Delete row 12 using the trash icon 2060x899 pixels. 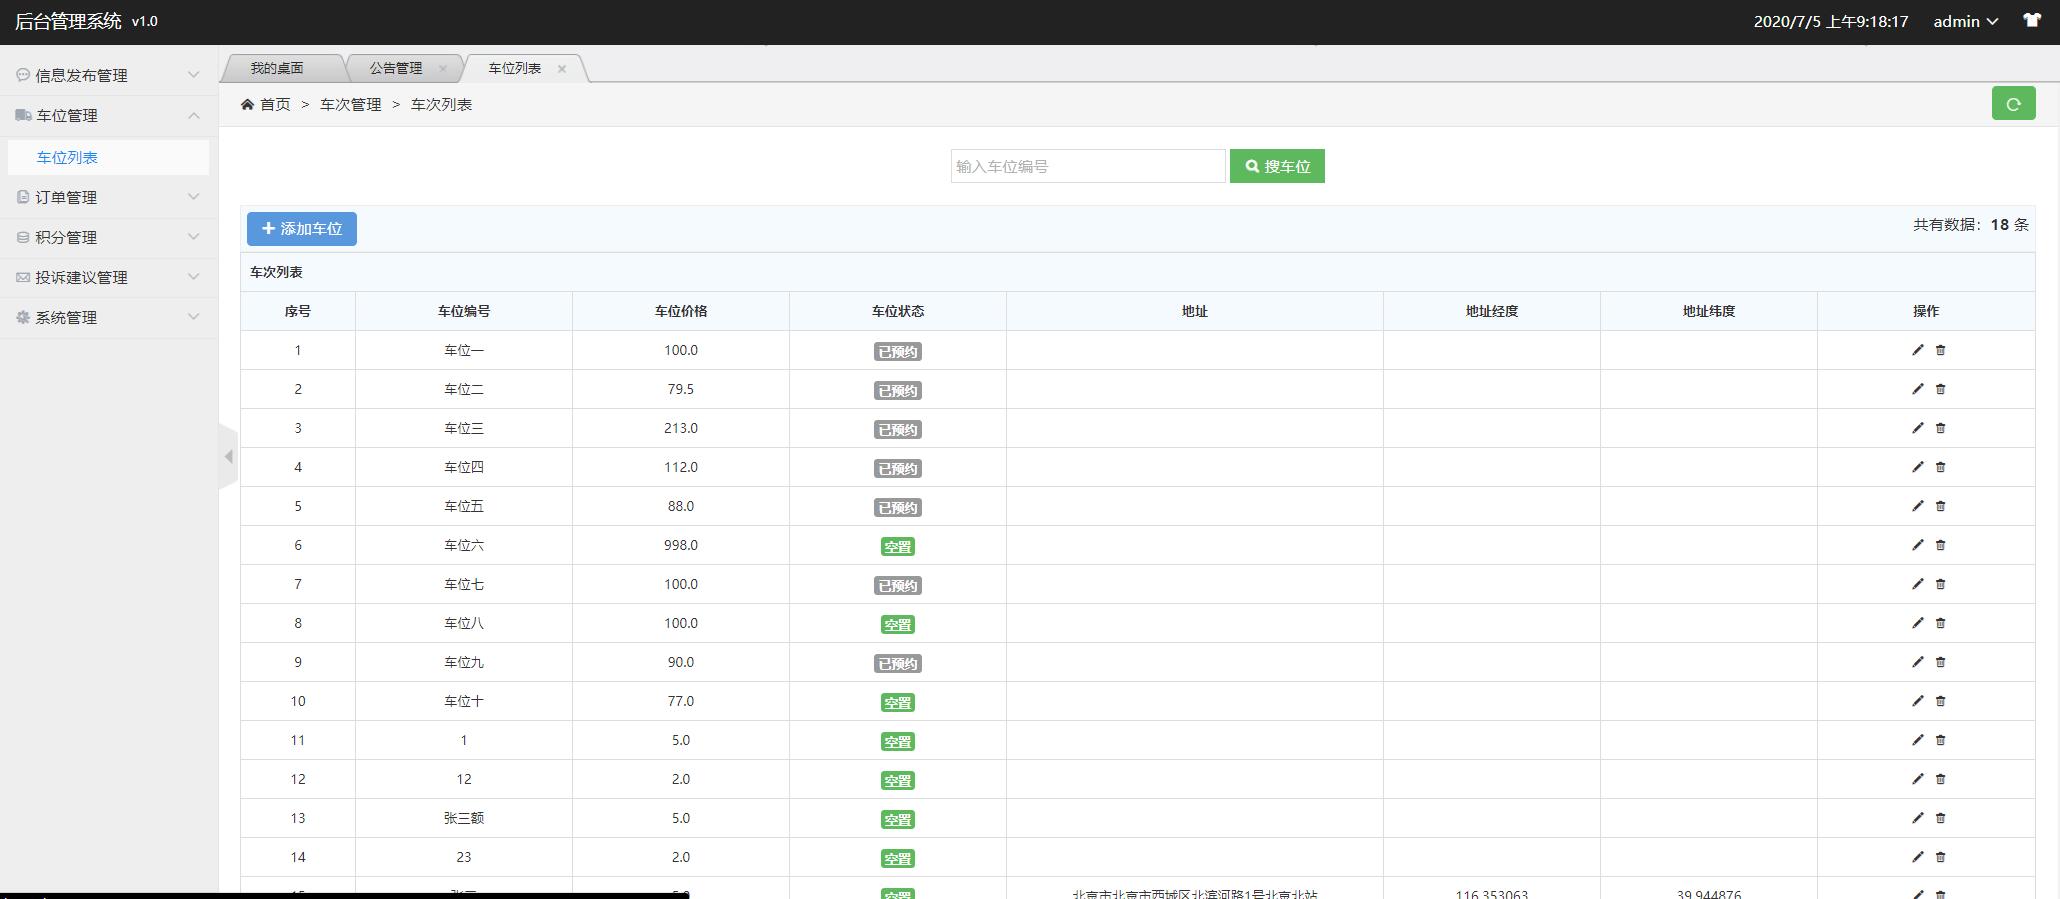tap(1940, 779)
